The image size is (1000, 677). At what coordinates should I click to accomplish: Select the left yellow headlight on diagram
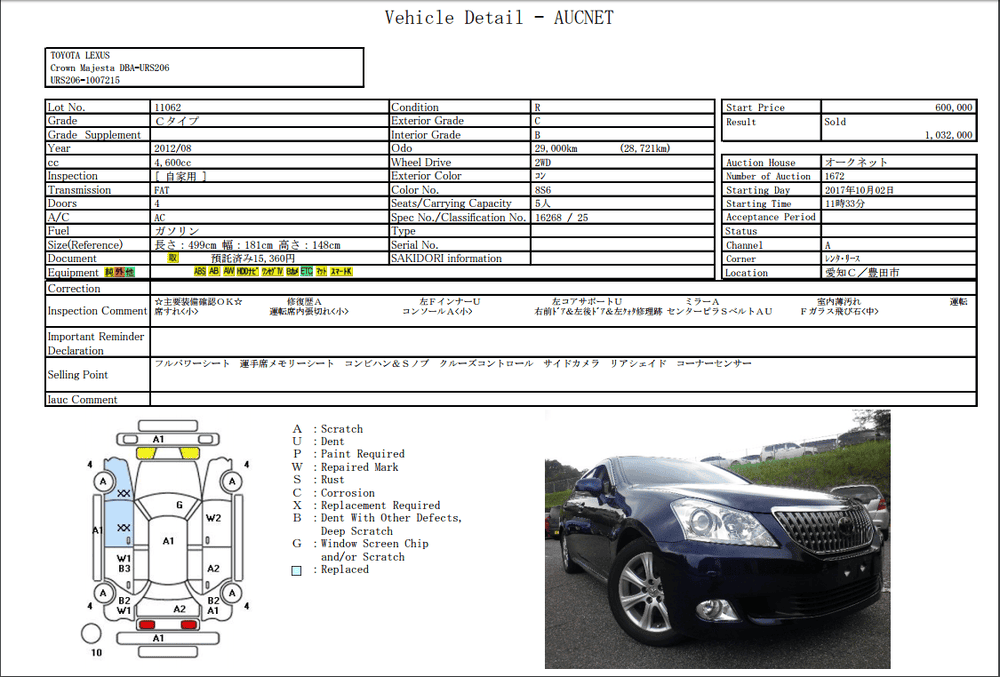tap(146, 453)
